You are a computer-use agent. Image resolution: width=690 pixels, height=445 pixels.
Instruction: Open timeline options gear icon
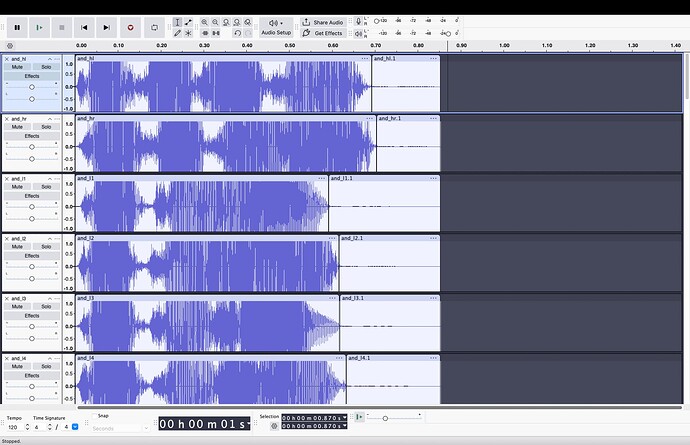(10, 46)
